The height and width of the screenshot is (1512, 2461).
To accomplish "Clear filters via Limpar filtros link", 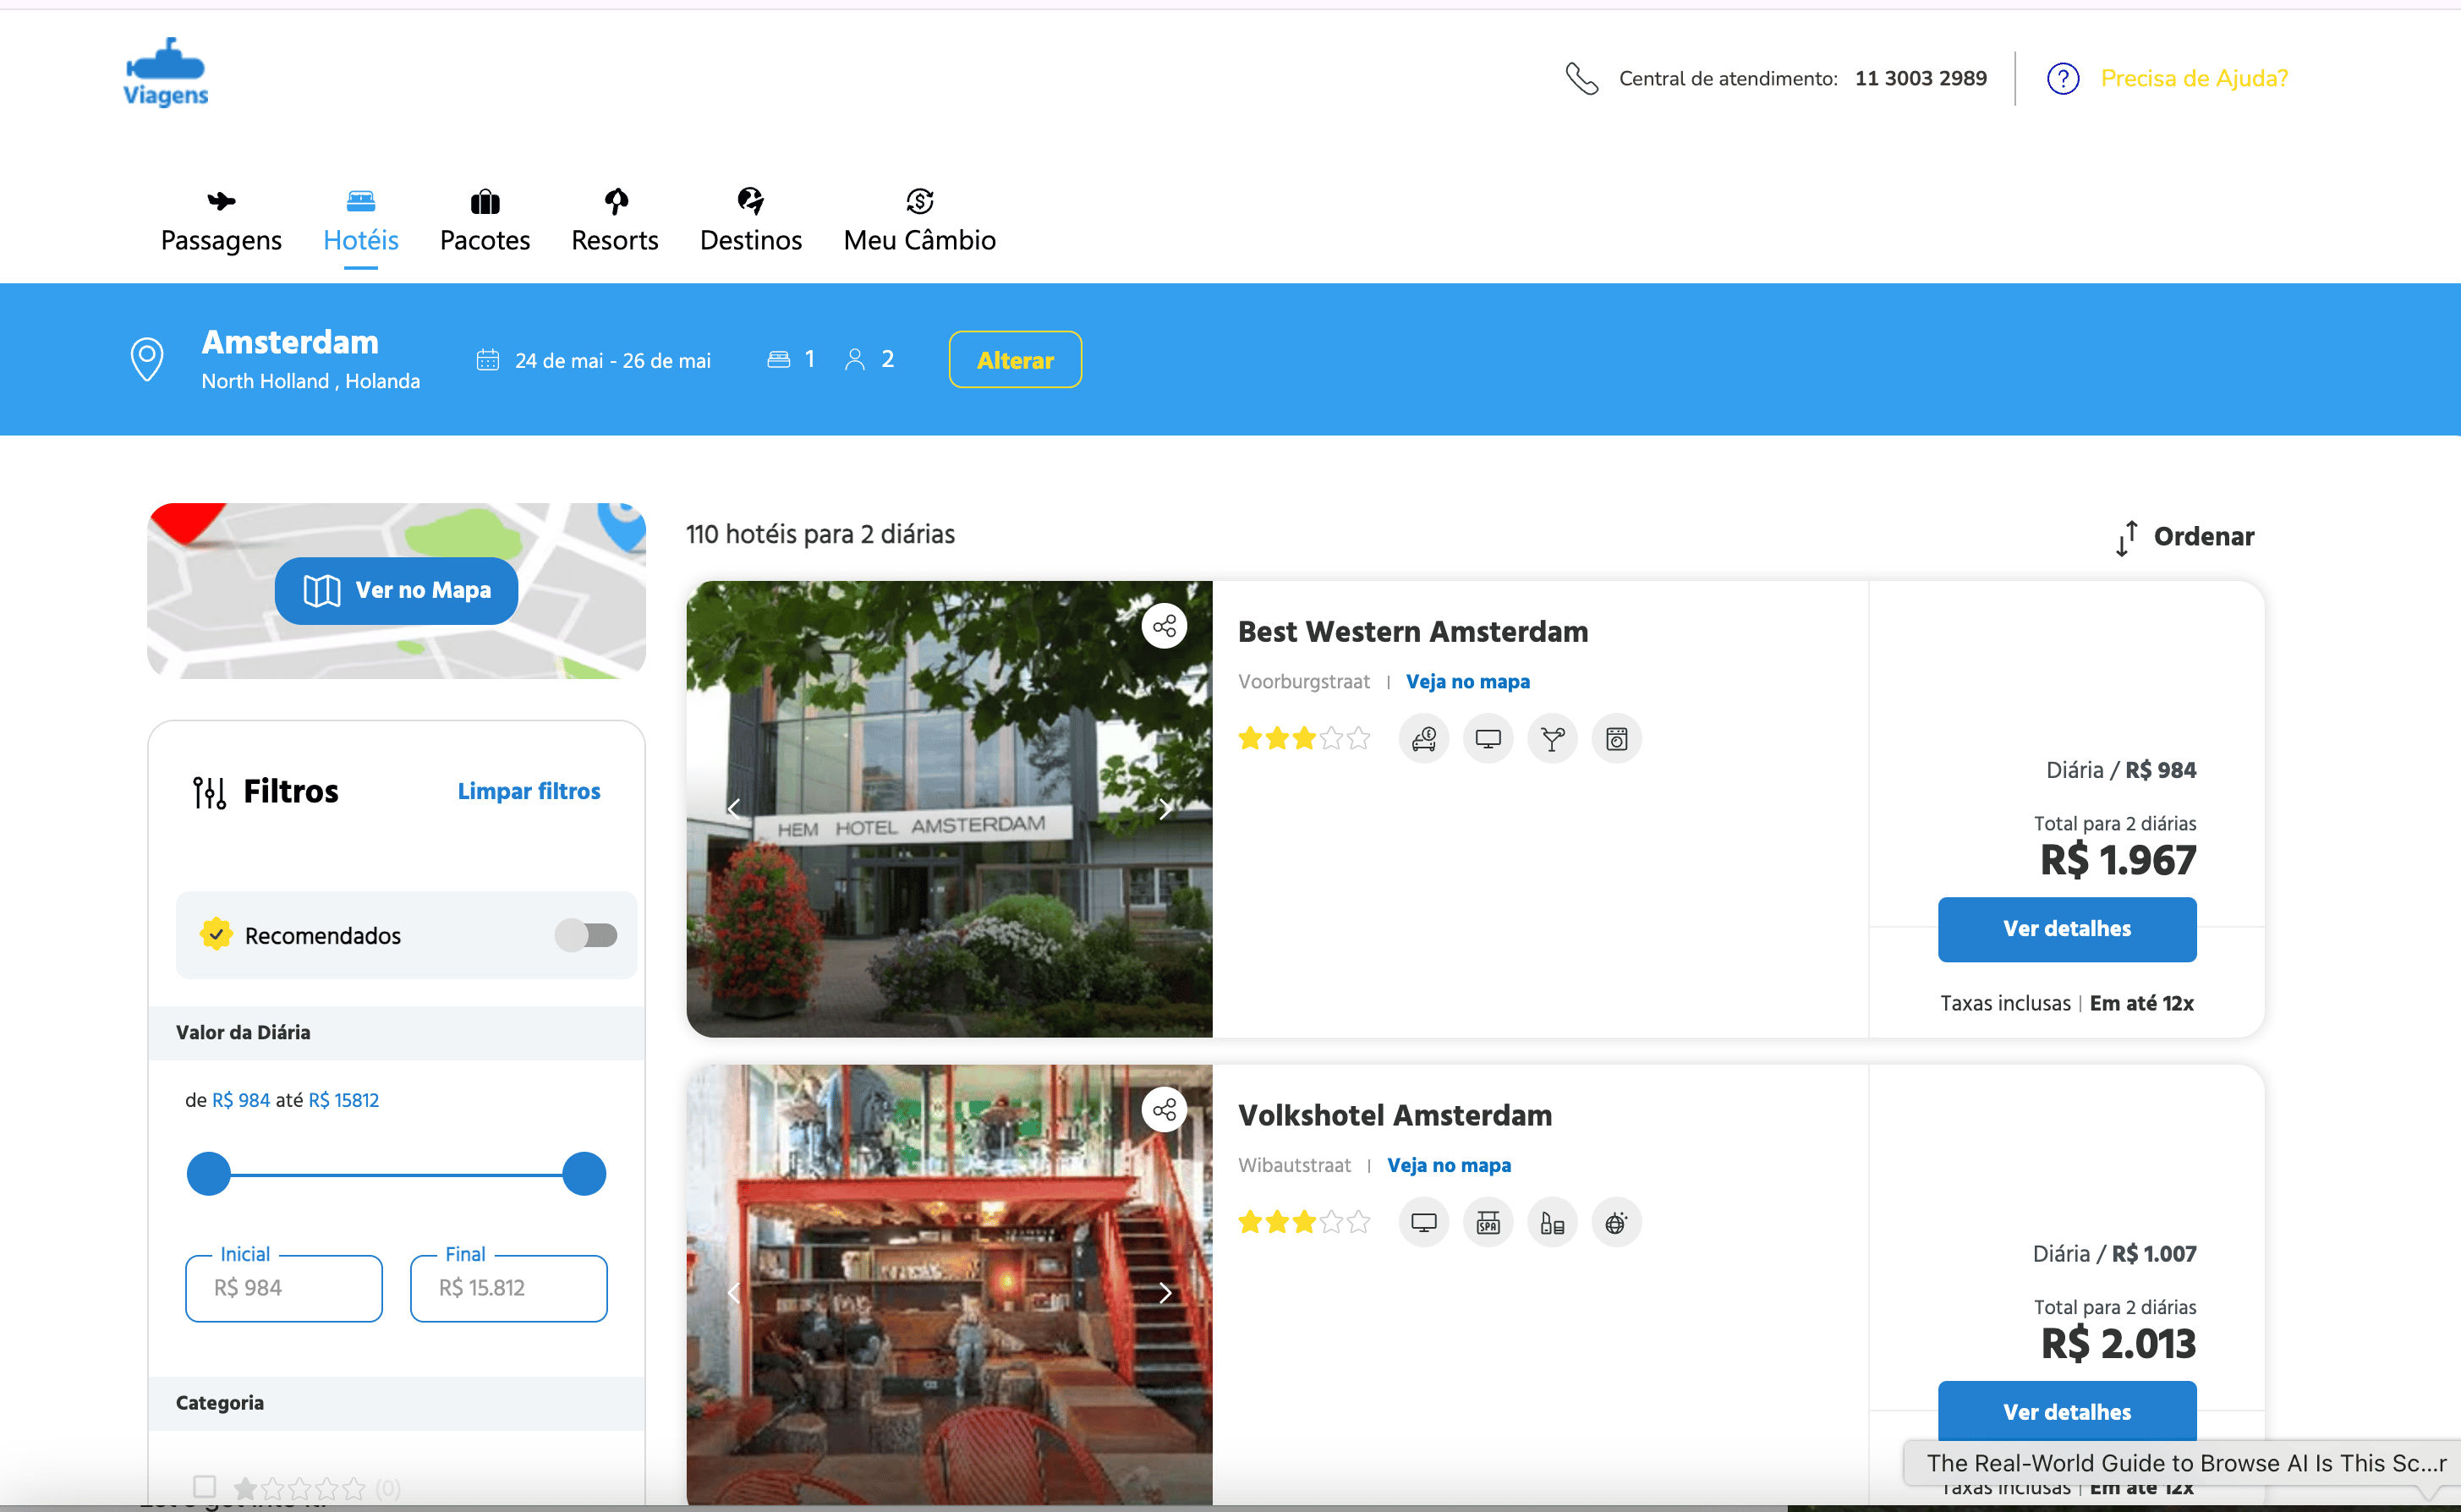I will pyautogui.click(x=528, y=791).
